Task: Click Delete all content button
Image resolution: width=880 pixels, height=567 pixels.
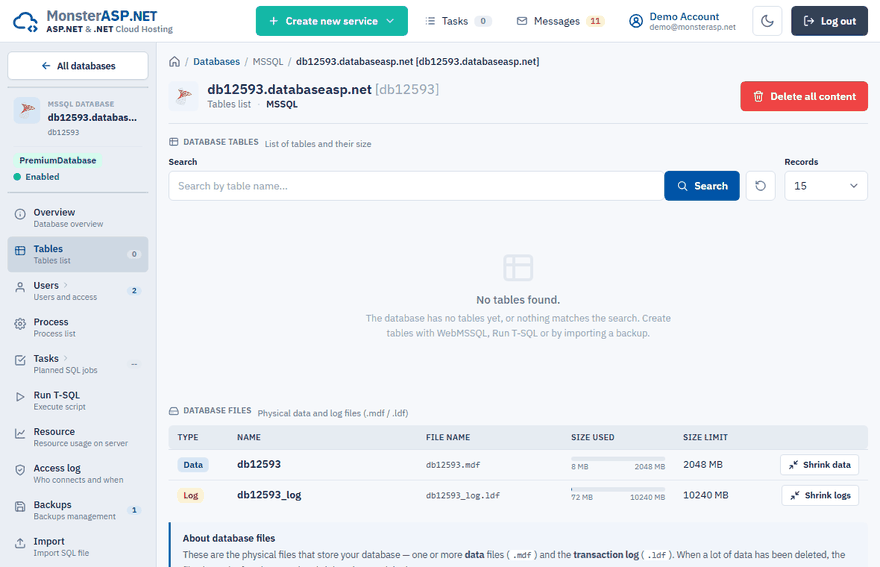Action: [x=804, y=96]
